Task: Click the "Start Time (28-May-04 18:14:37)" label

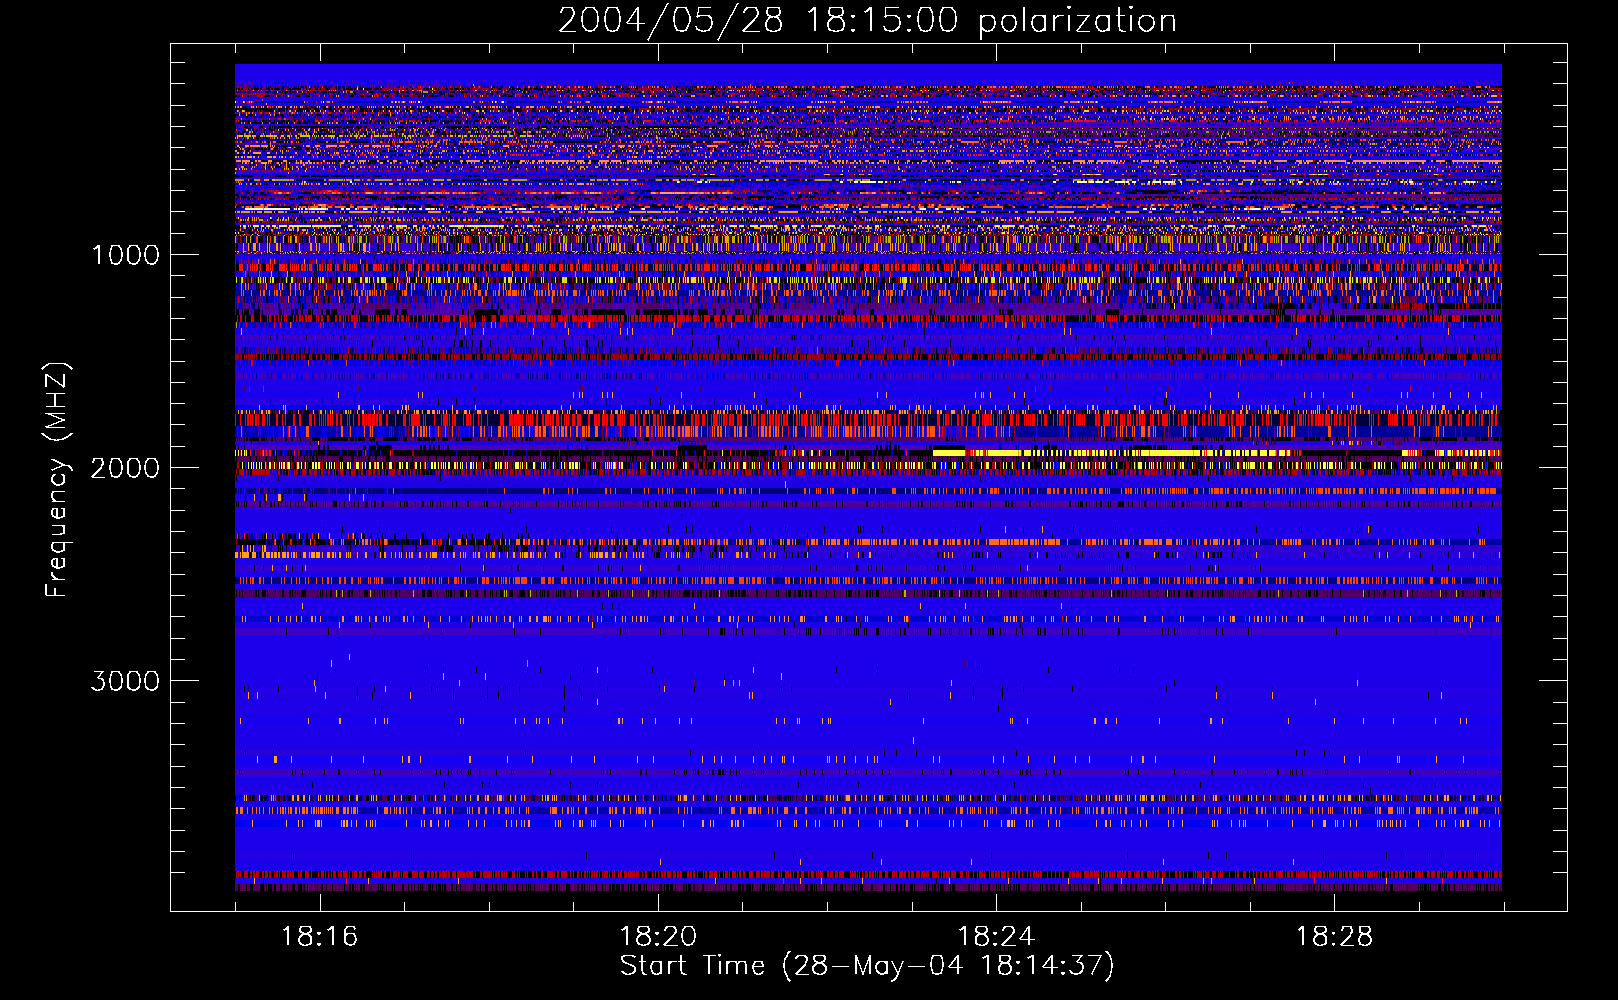Action: 867,966
